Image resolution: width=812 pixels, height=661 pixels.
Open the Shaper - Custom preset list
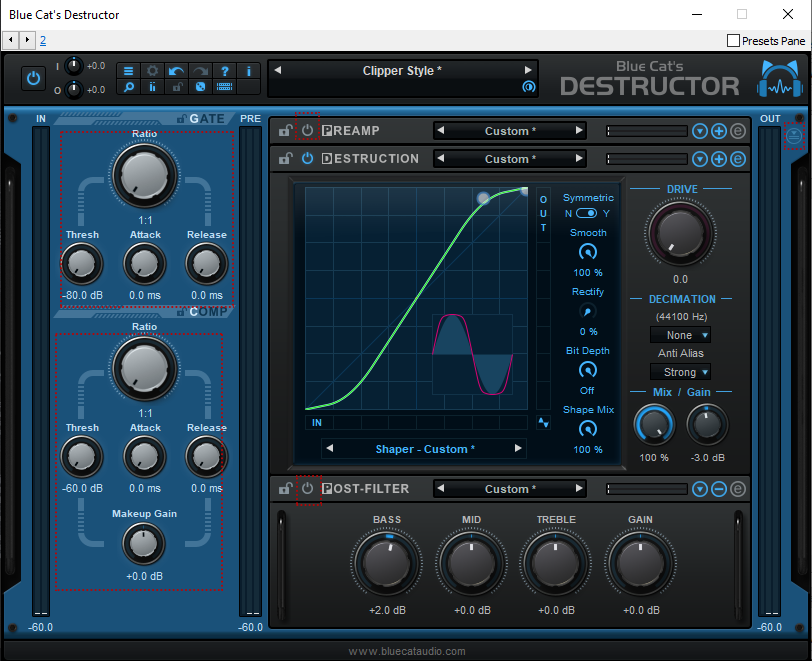(x=425, y=449)
